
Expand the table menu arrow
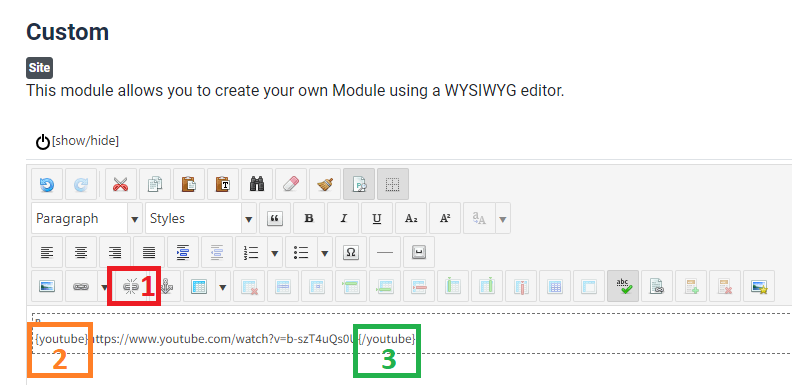point(223,287)
